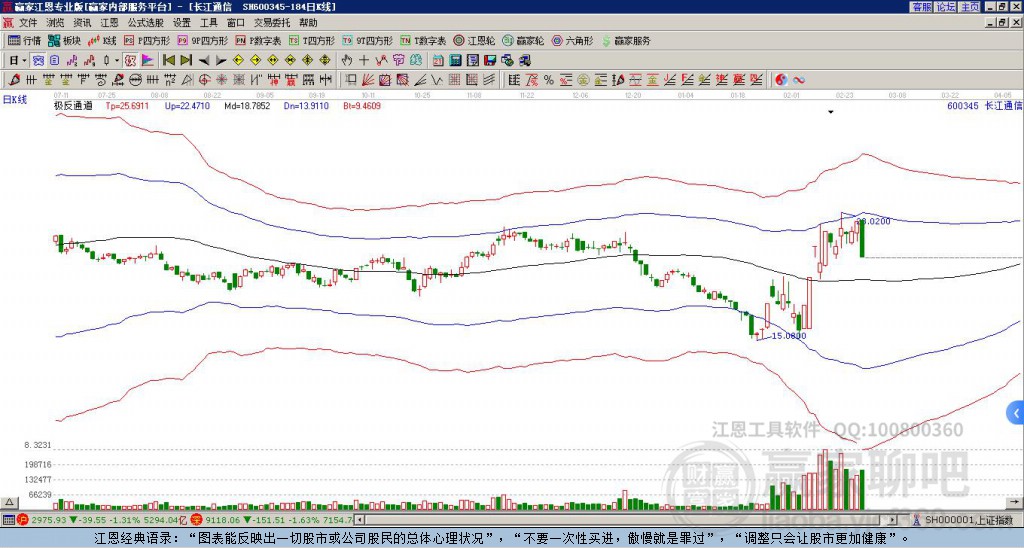1024x548 pixels.
Task: Click the bottom scrollbar's left arrow
Action: (x=360, y=520)
